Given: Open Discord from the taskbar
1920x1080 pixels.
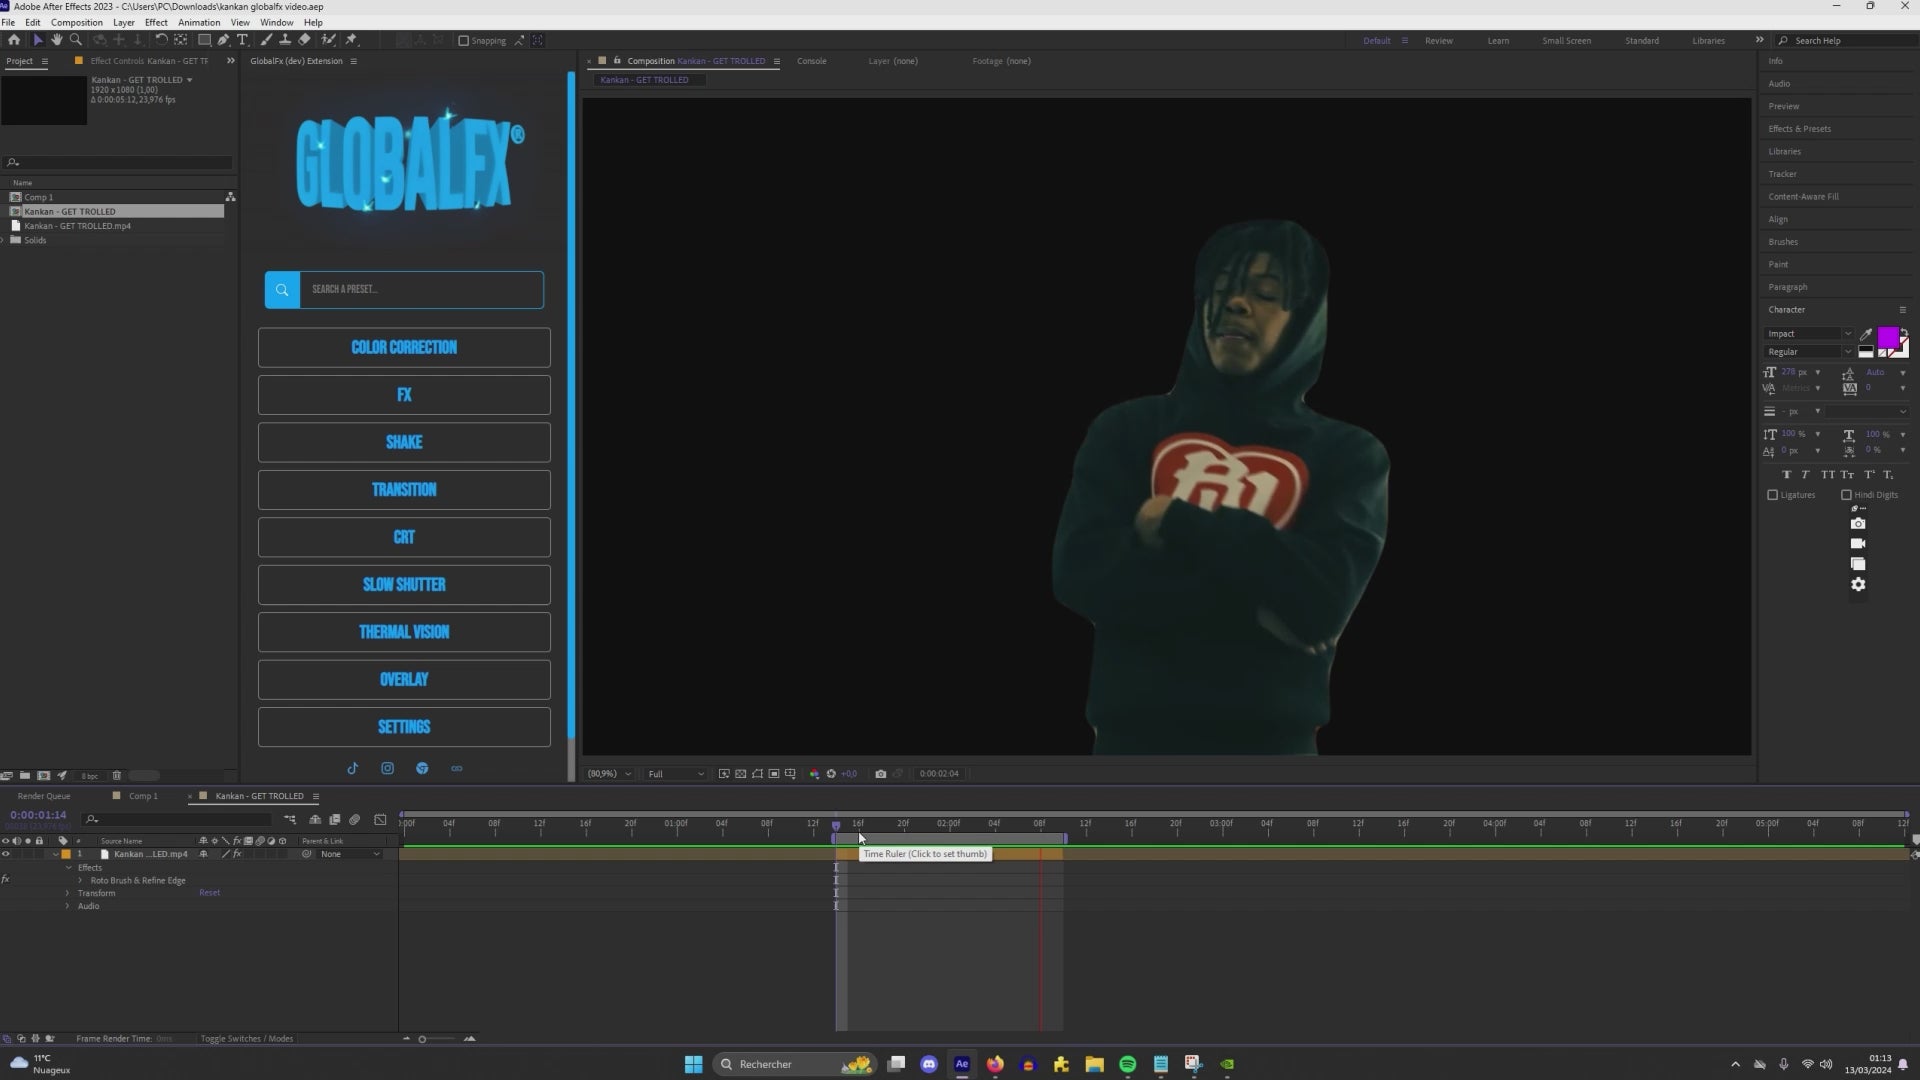Looking at the screenshot, I should click(929, 1064).
